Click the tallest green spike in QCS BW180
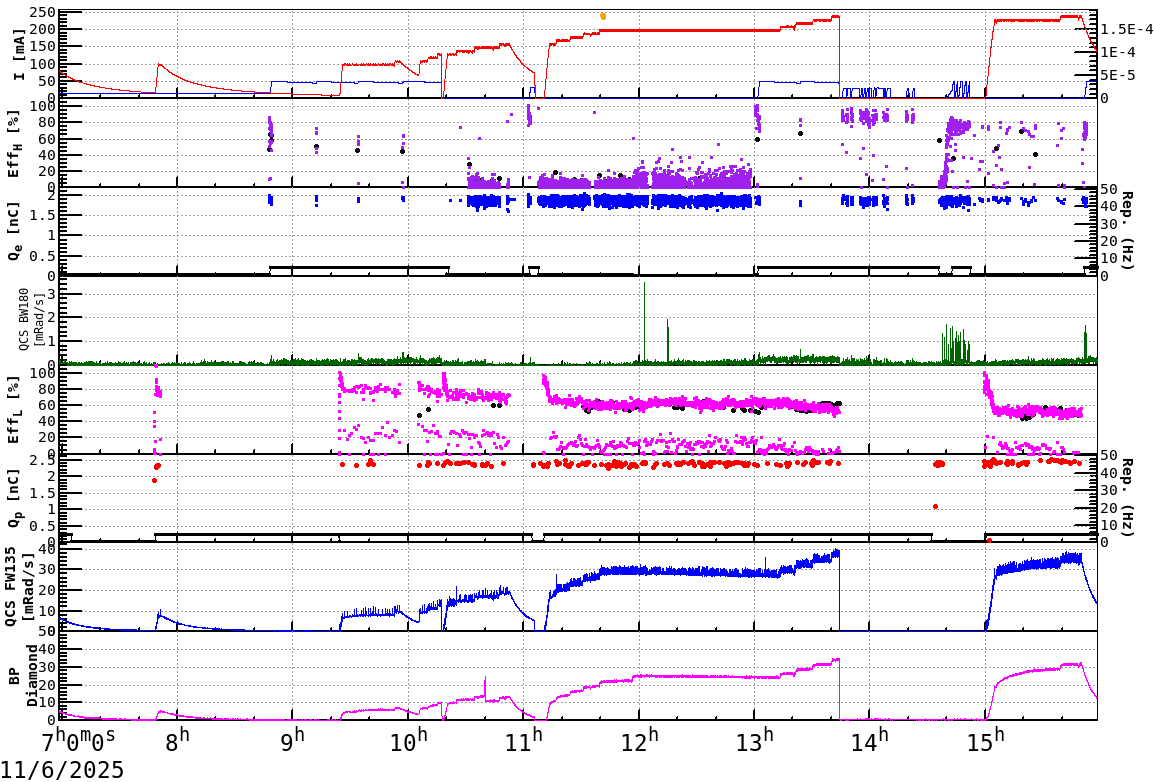This screenshot has width=1154, height=782. (x=644, y=321)
